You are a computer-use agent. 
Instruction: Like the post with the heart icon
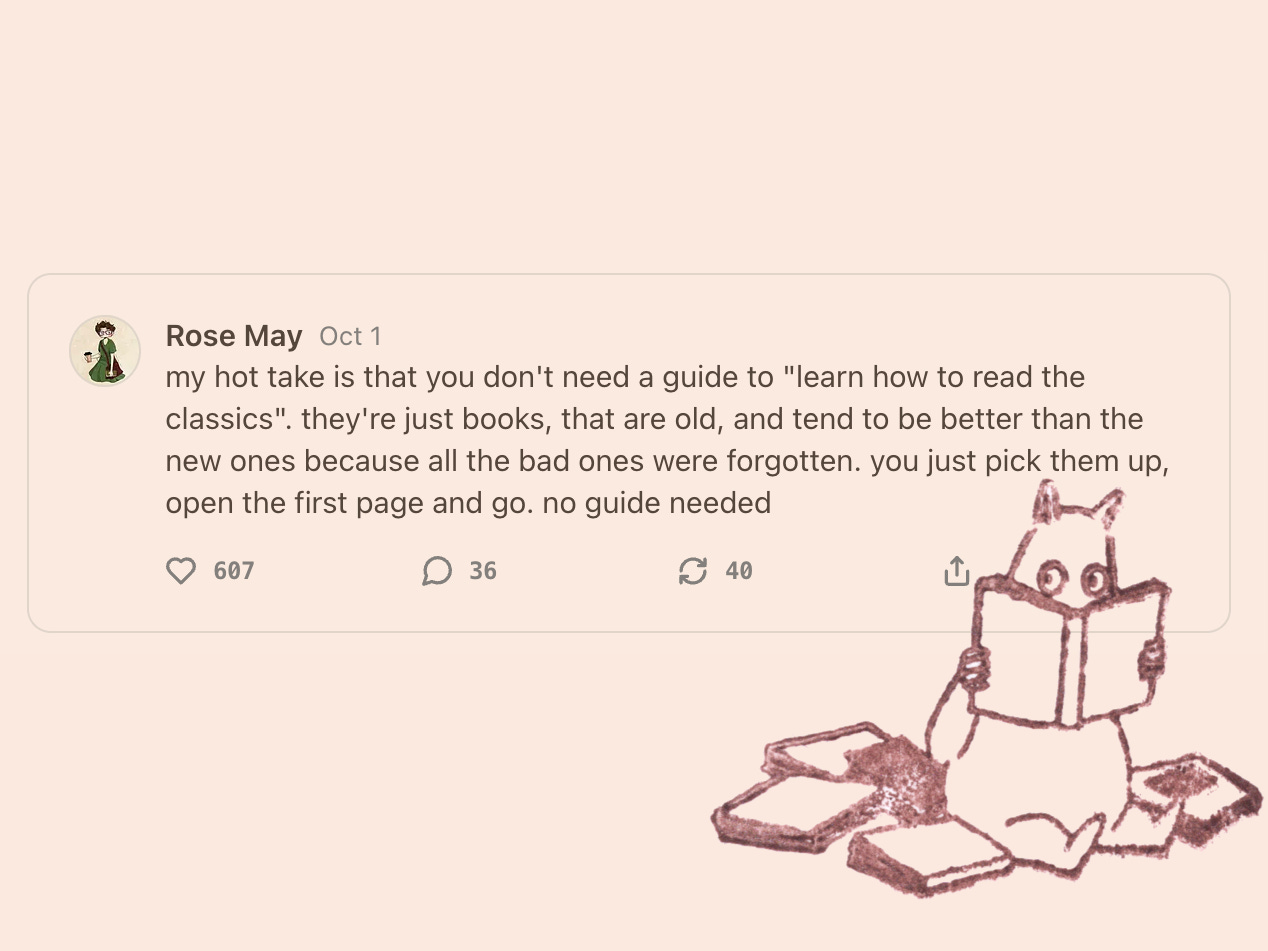181,571
